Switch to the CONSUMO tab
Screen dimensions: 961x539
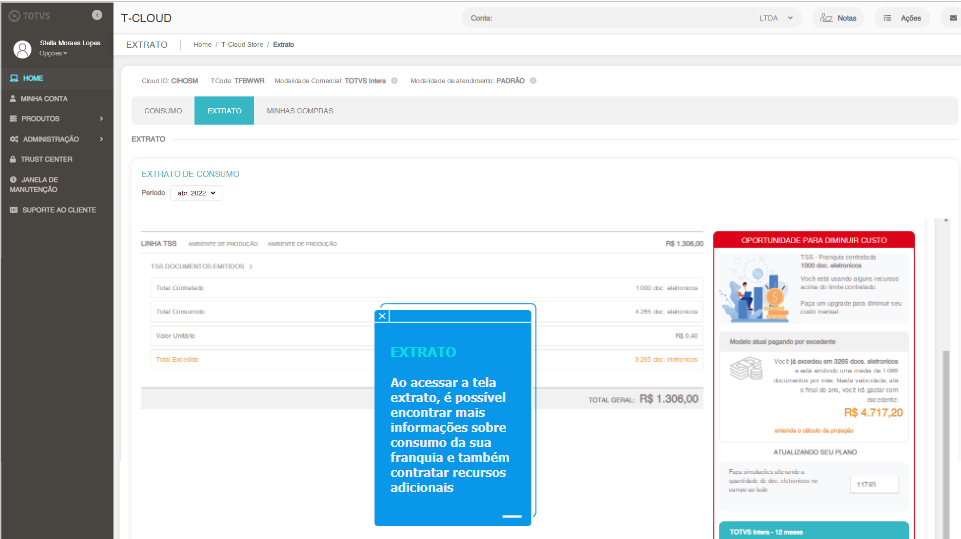pos(163,110)
